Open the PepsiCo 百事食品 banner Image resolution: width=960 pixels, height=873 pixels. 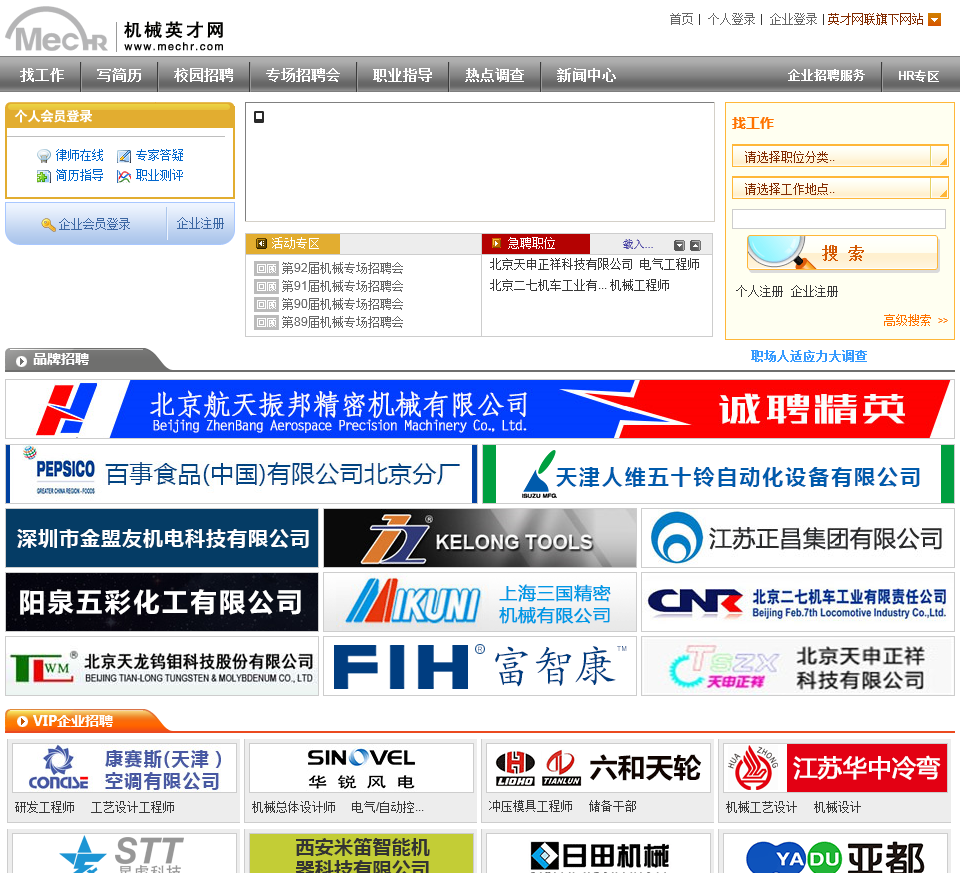[241, 474]
